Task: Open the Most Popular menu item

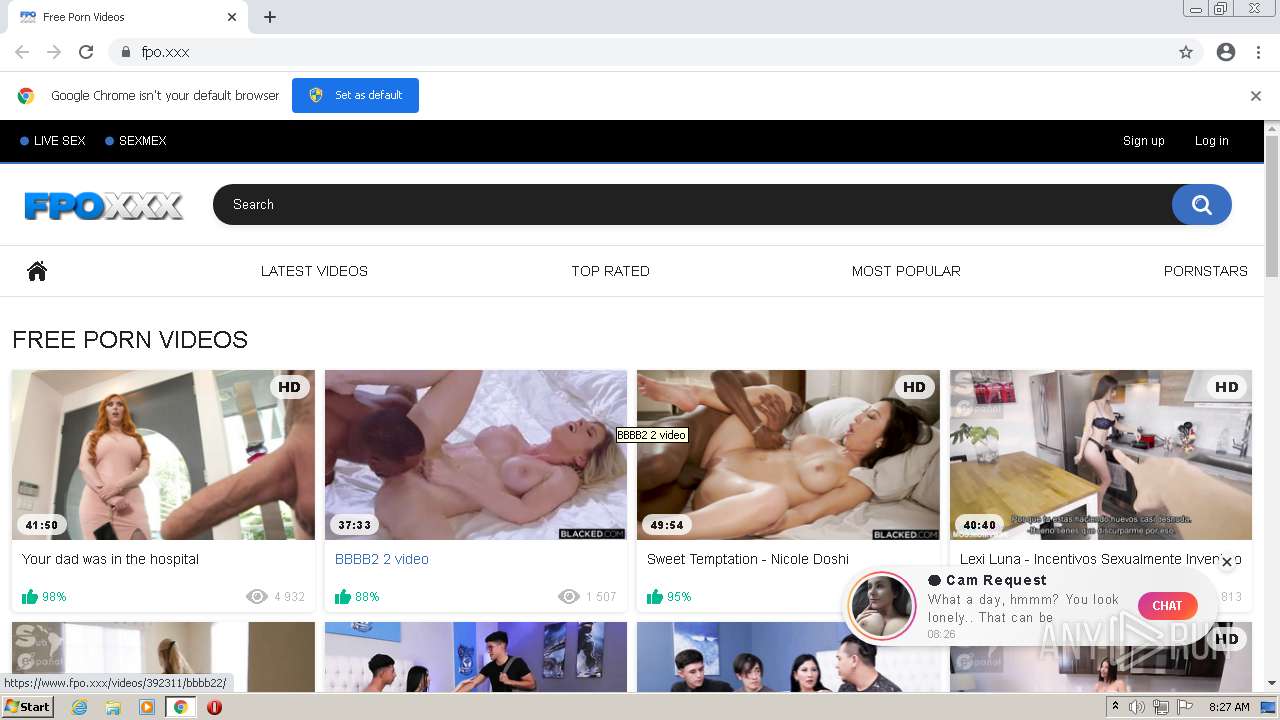Action: [x=906, y=271]
